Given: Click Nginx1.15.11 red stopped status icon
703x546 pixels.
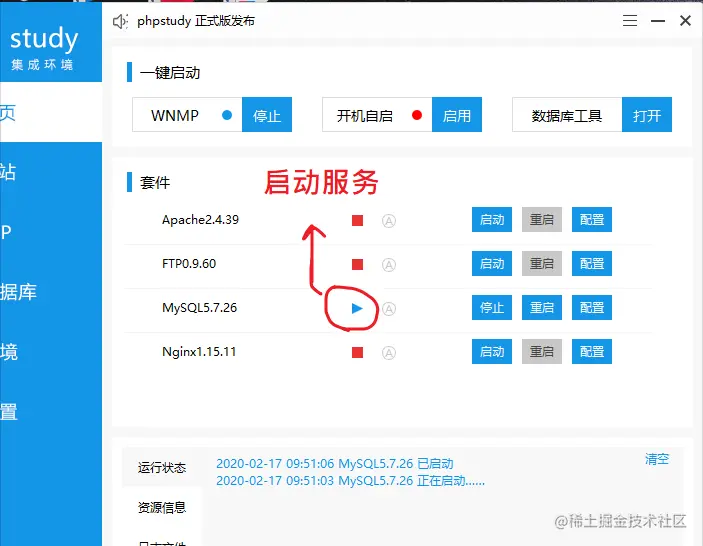Looking at the screenshot, I should (x=357, y=352).
